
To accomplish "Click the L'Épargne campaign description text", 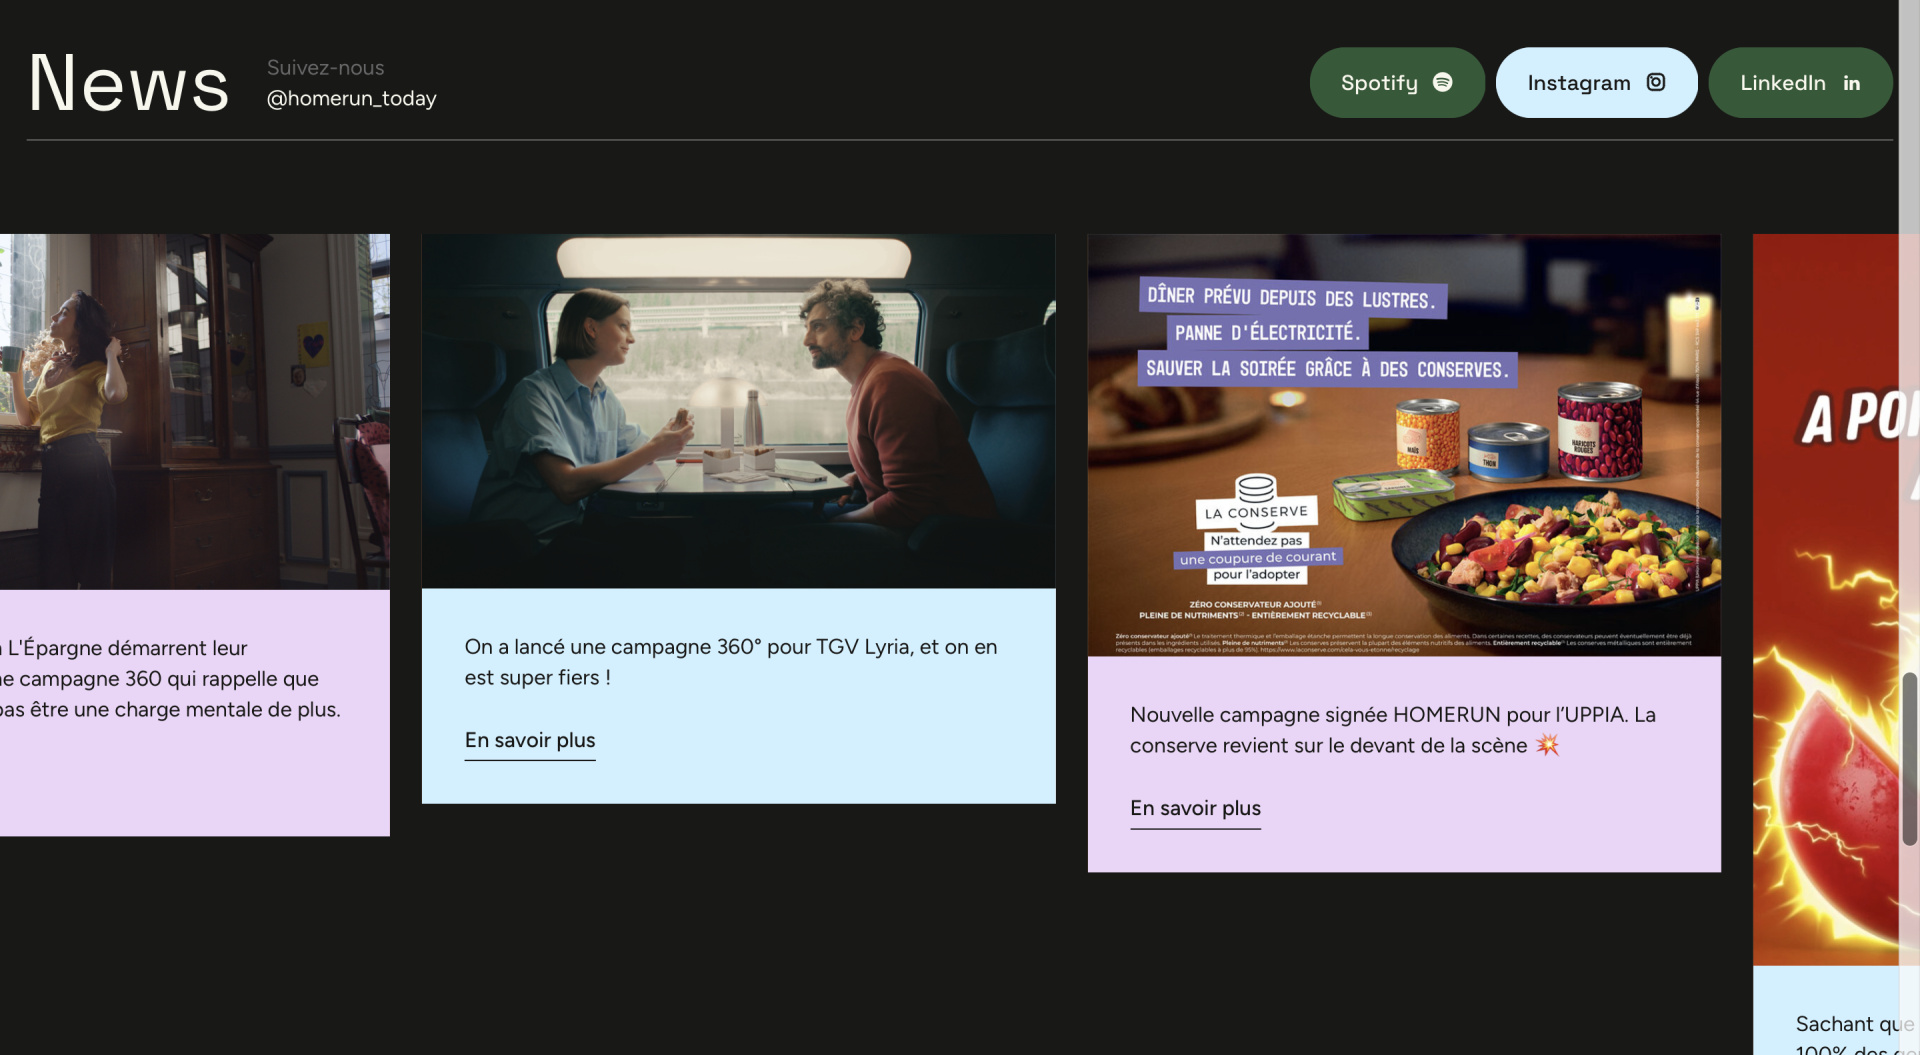I will [x=171, y=679].
